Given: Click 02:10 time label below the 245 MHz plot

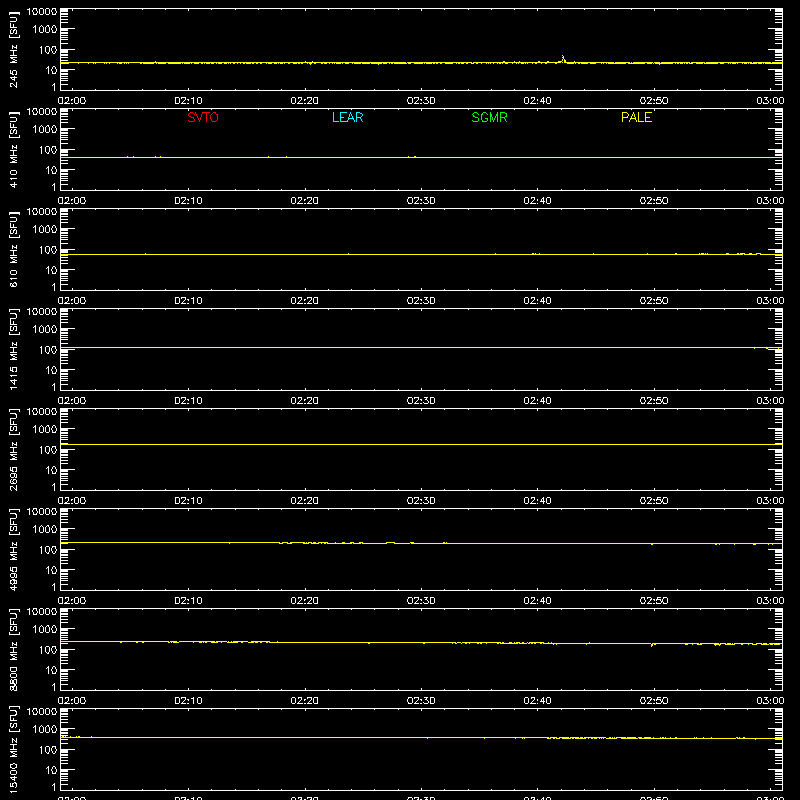Looking at the screenshot, I should 188,101.
